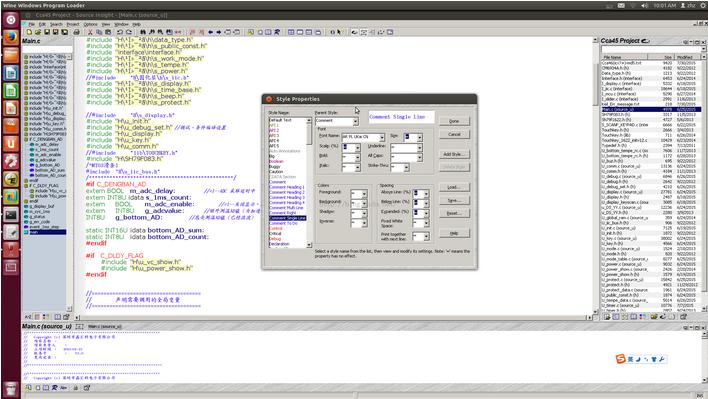Select "Comment Heading 1" style
708x399 pixels.
point(287,187)
